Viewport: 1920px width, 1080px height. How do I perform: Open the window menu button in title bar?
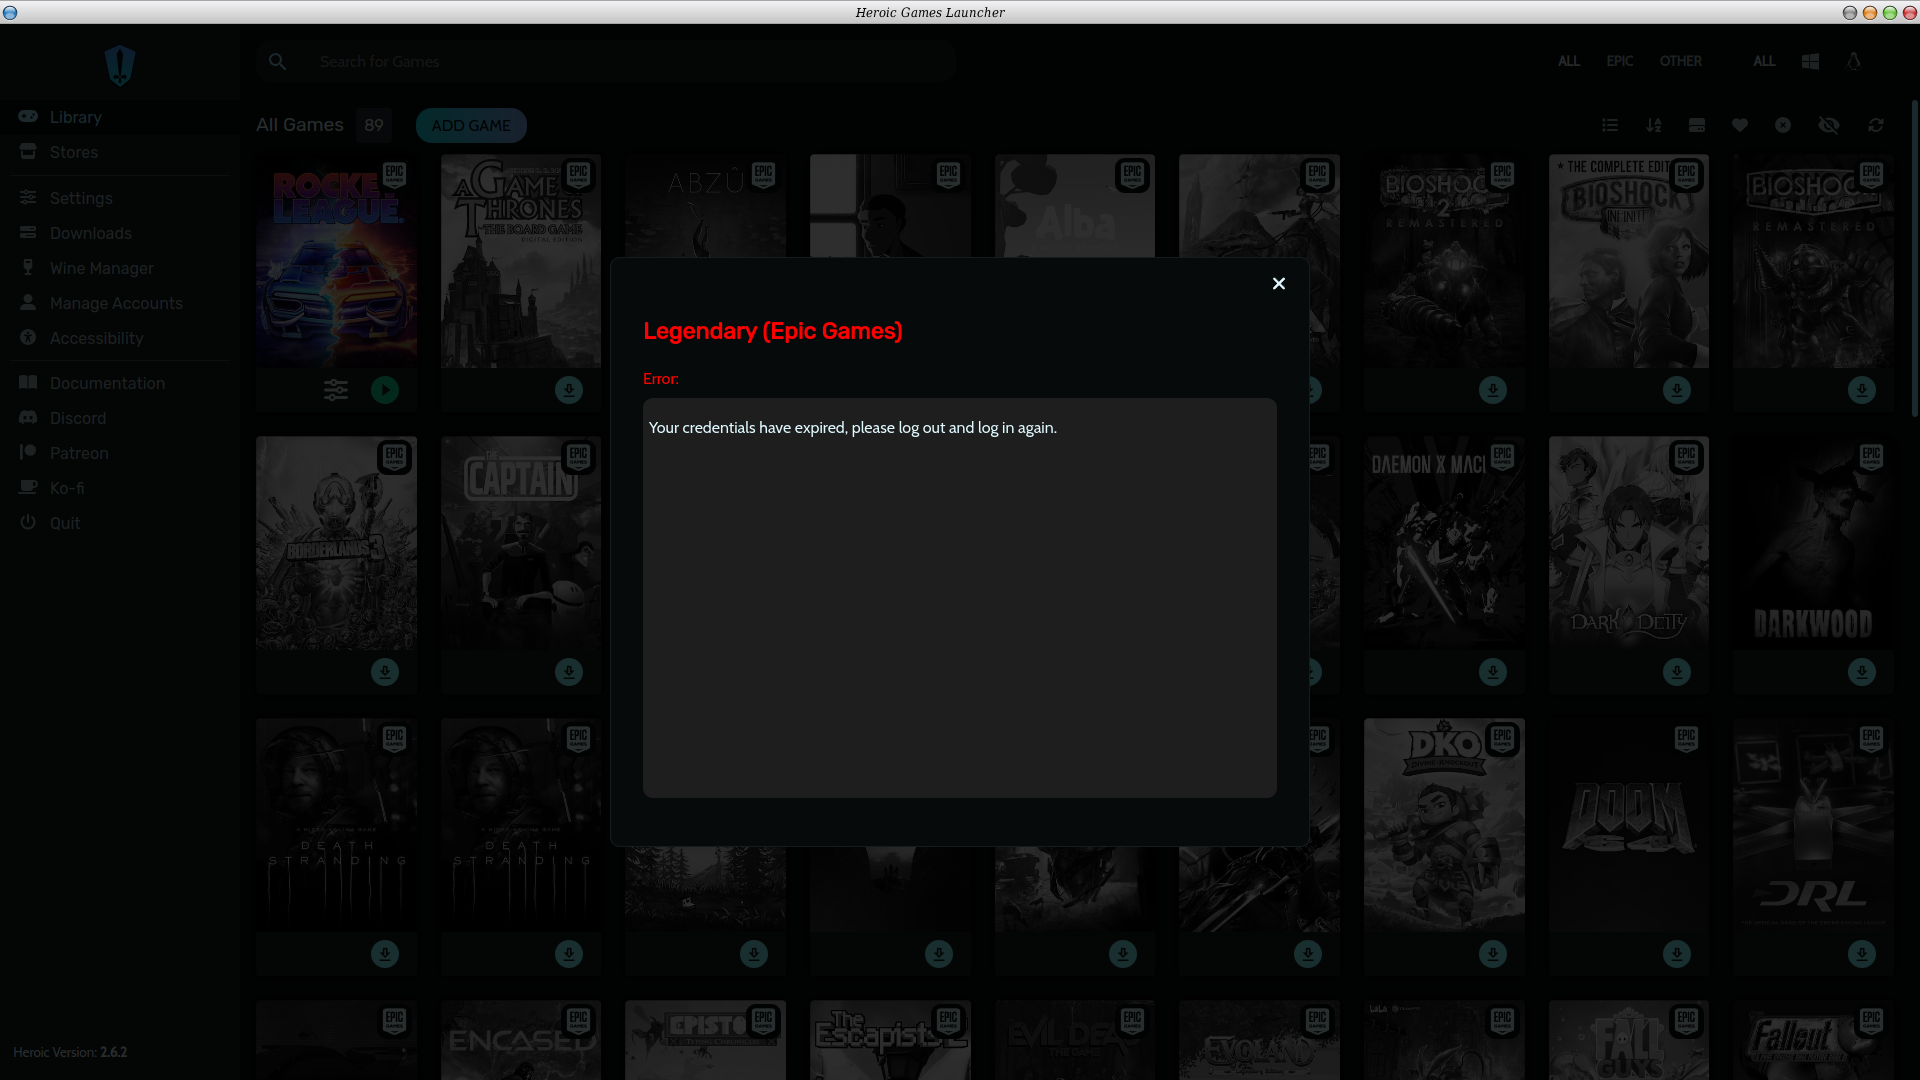coord(10,12)
